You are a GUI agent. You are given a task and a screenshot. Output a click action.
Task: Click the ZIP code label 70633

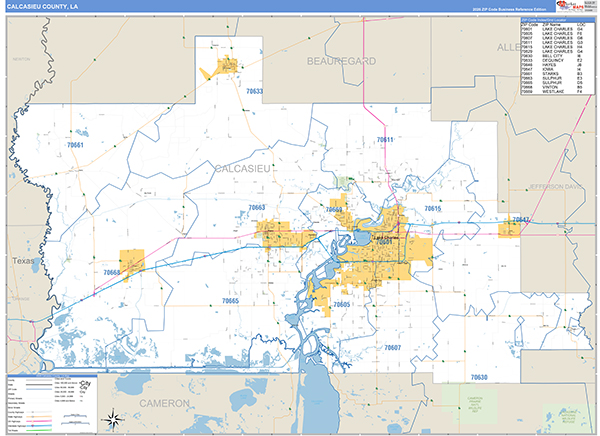254,91
